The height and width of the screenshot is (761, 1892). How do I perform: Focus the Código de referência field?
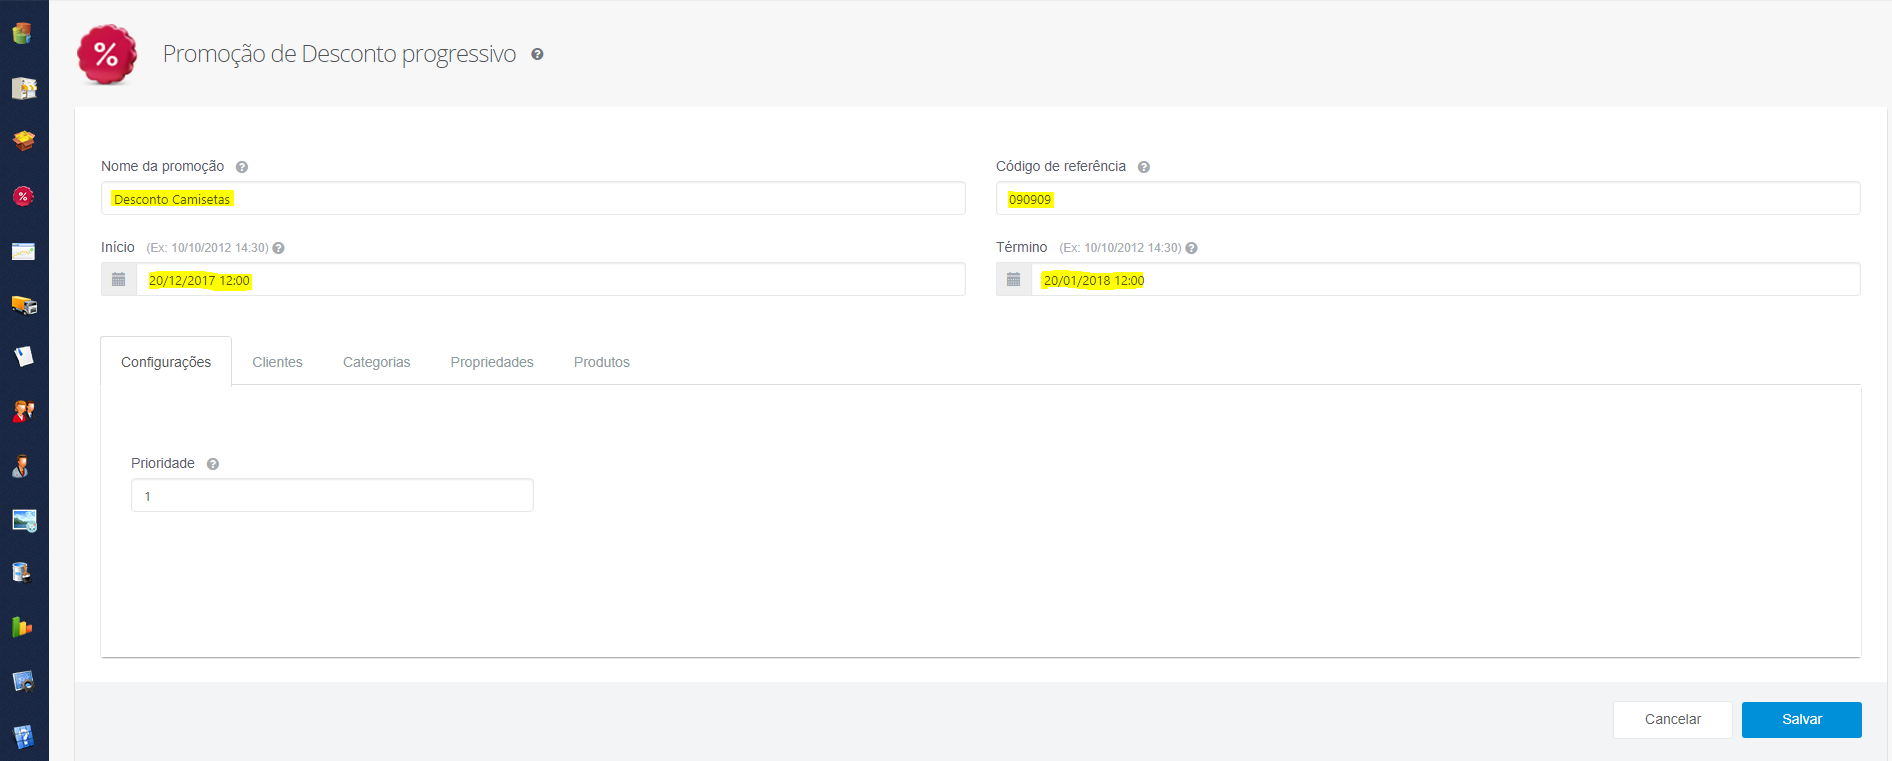pos(1428,198)
